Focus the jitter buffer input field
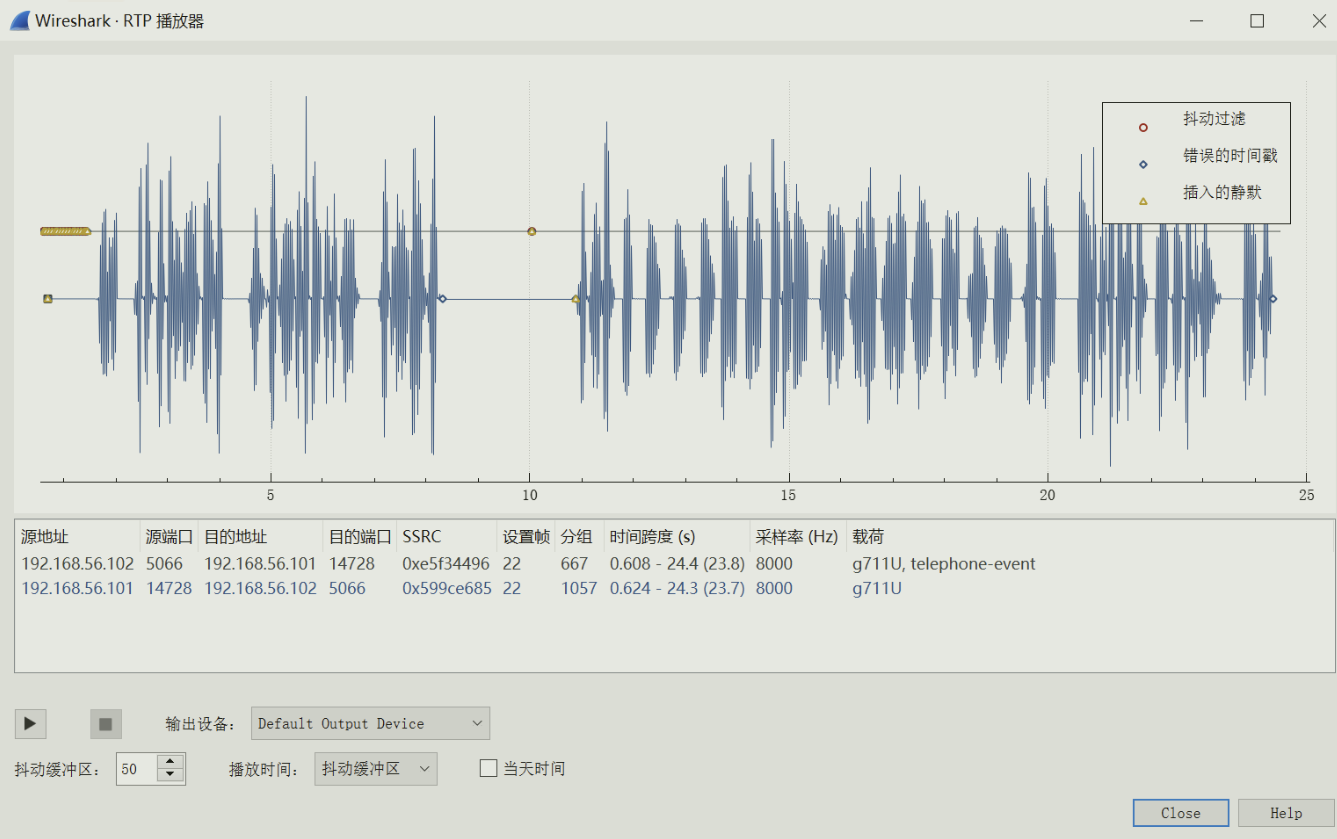 coord(137,769)
